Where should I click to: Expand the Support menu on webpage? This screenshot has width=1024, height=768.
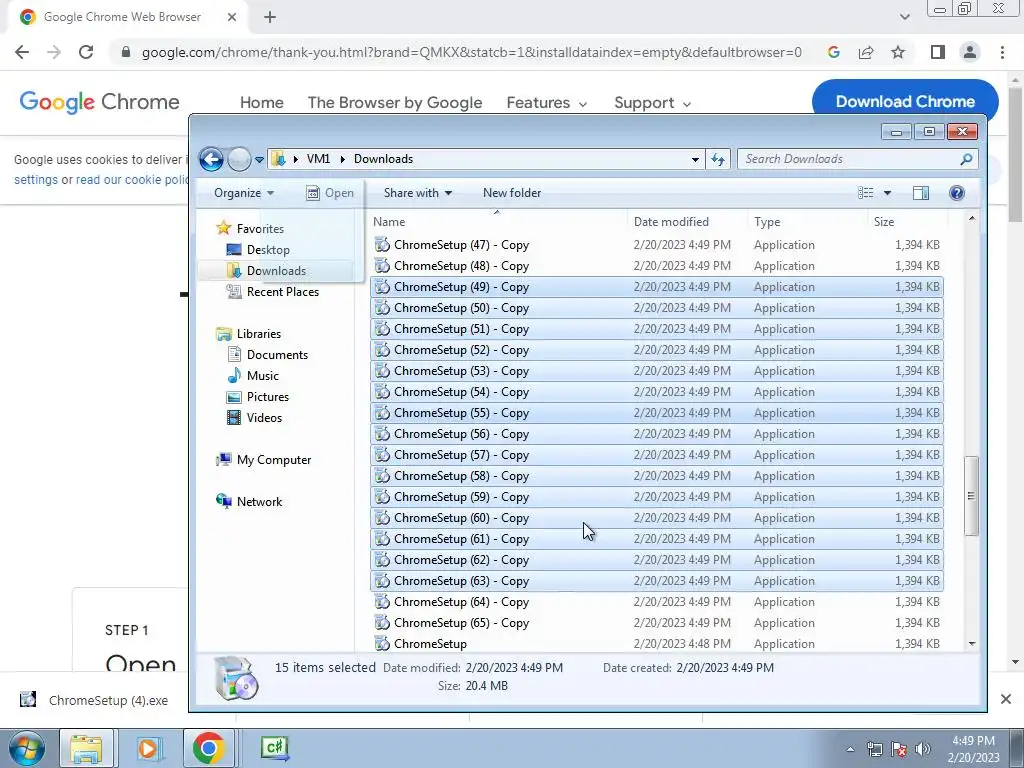pos(652,103)
